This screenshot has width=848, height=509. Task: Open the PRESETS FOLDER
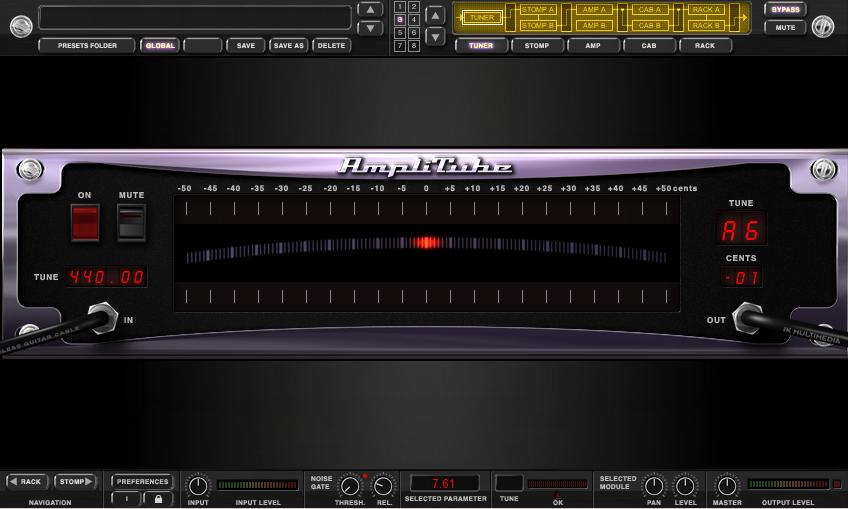click(x=87, y=45)
